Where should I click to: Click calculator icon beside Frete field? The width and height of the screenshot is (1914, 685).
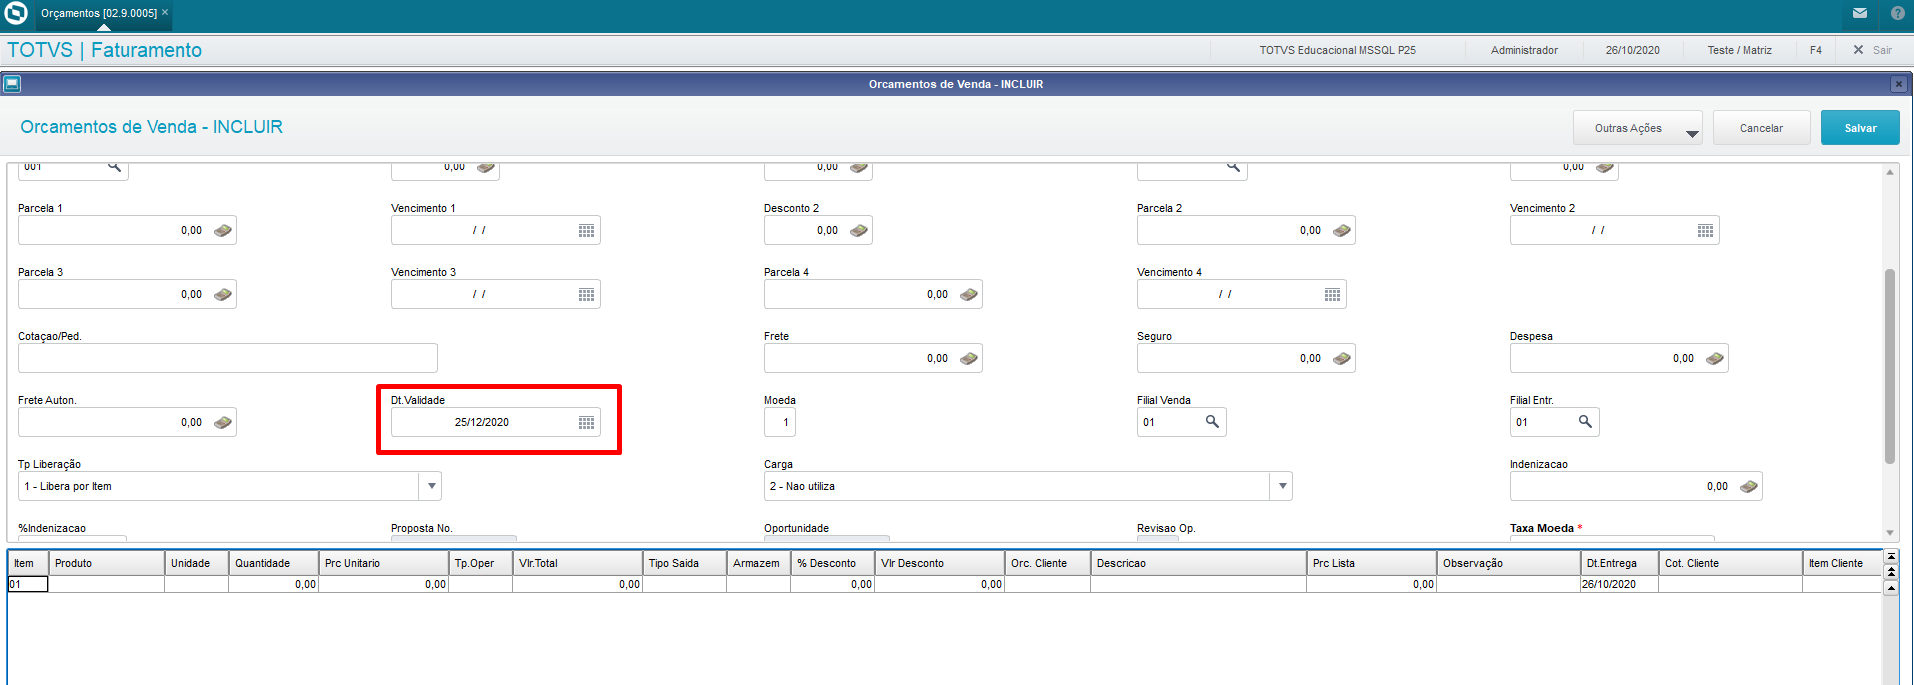(968, 359)
